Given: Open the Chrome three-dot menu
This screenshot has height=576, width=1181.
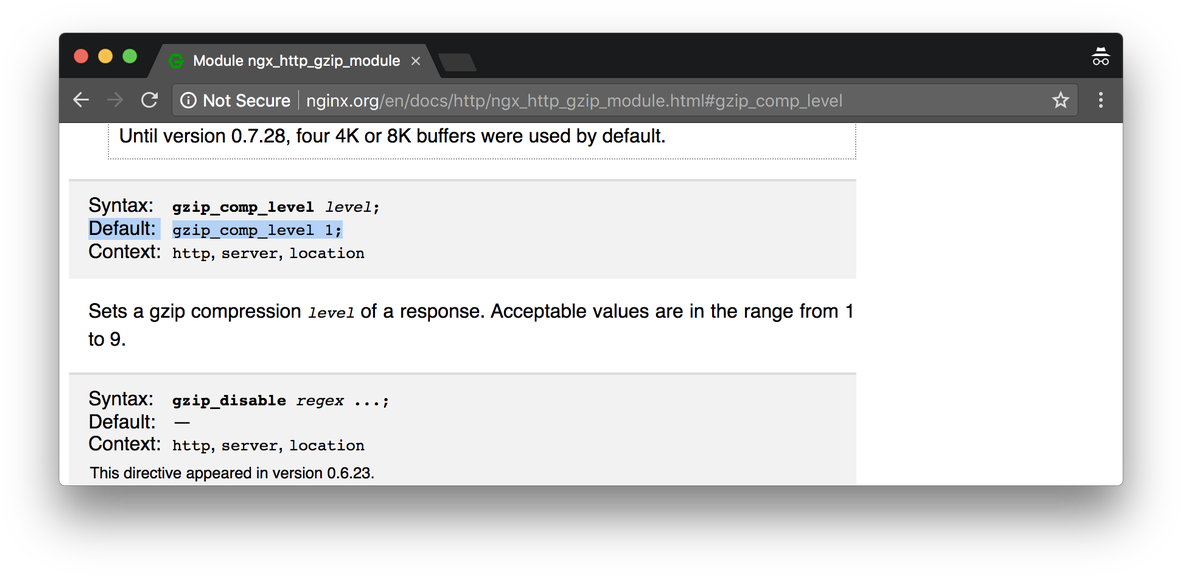Looking at the screenshot, I should point(1101,100).
